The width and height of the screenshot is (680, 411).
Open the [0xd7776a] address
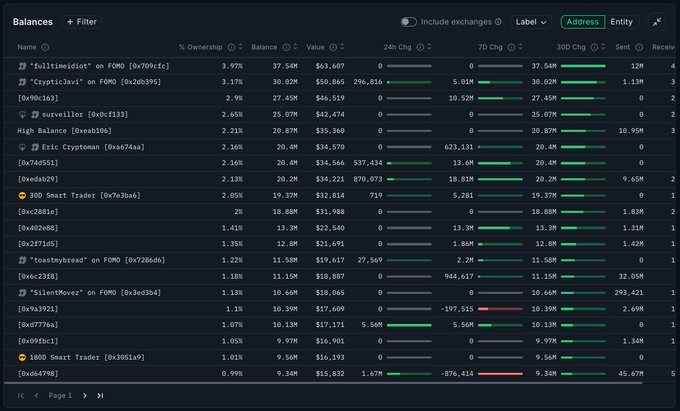point(38,325)
